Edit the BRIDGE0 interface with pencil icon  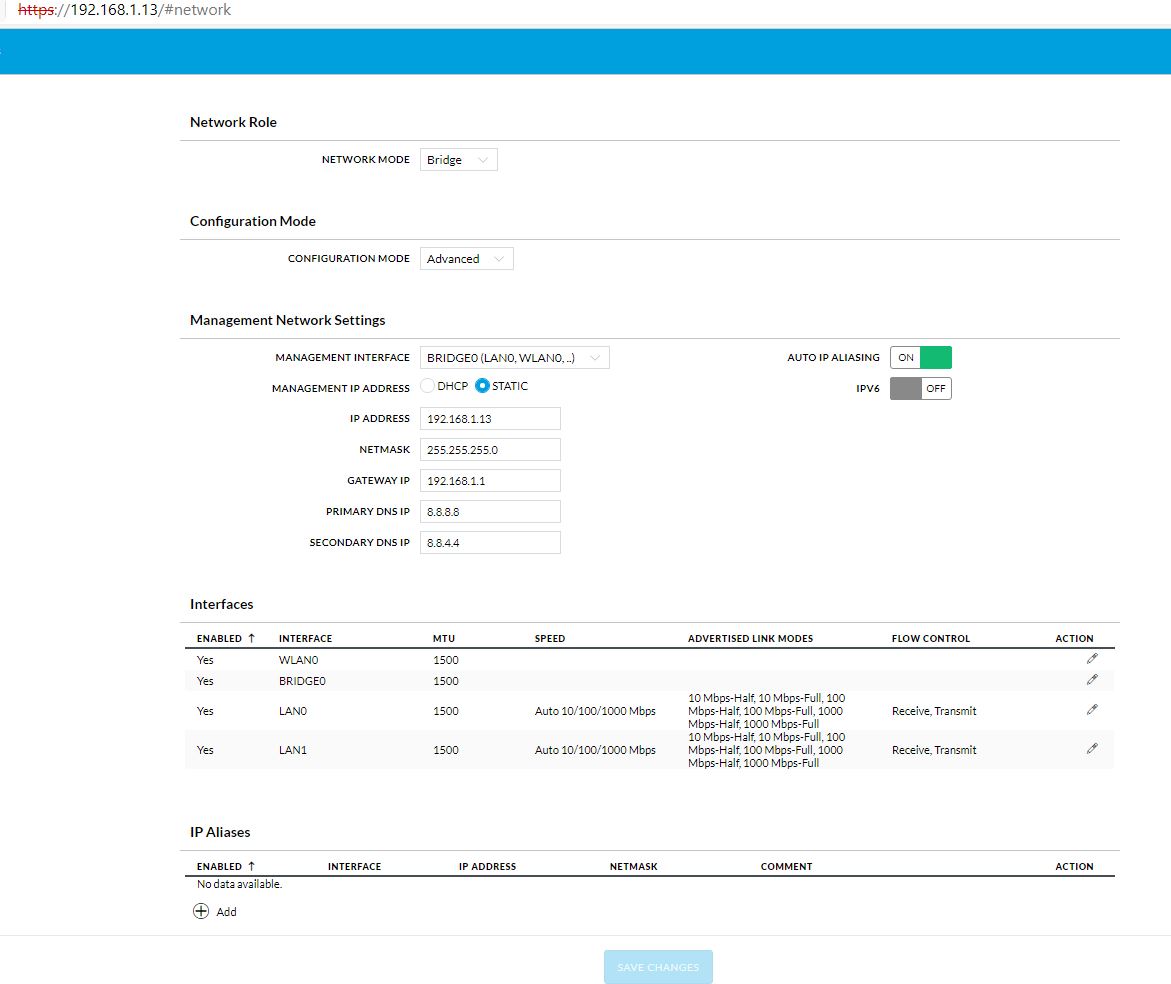pos(1092,679)
